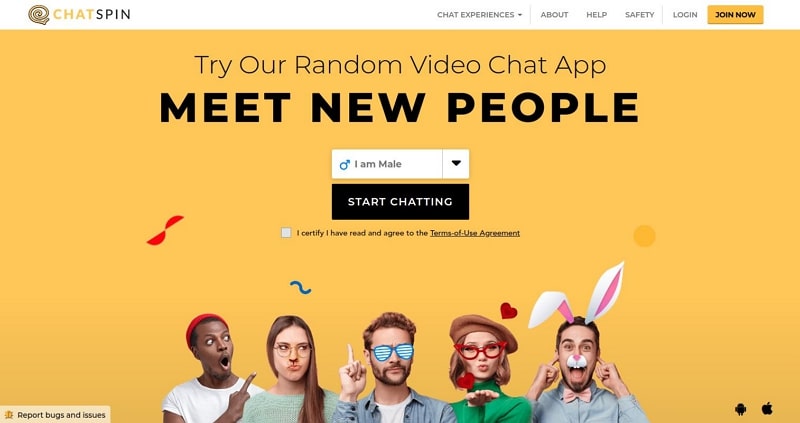The height and width of the screenshot is (423, 800).
Task: Open the Apple app download icon
Action: coord(767,408)
